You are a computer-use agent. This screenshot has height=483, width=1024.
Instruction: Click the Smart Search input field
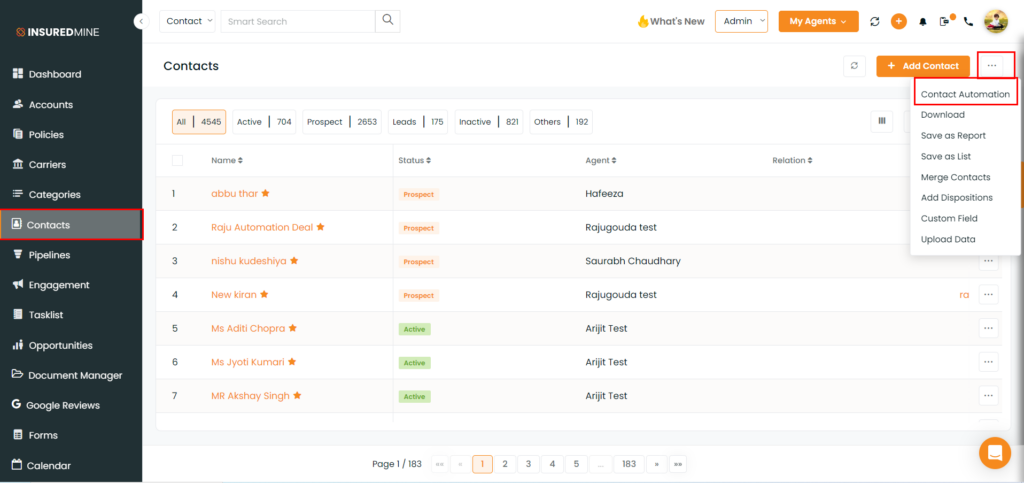pos(297,21)
